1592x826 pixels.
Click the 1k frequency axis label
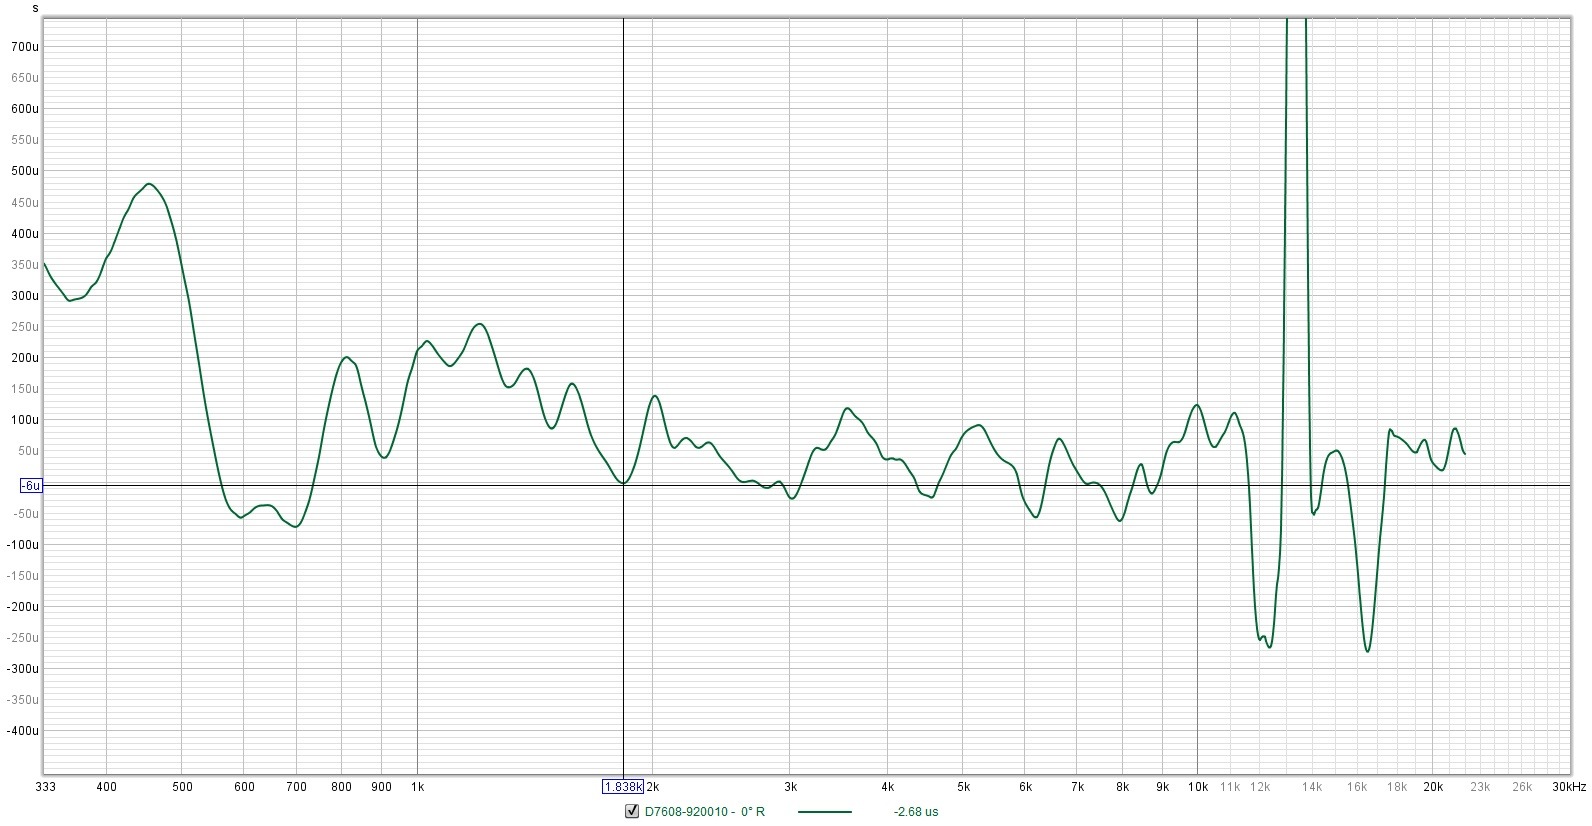pyautogui.click(x=417, y=787)
